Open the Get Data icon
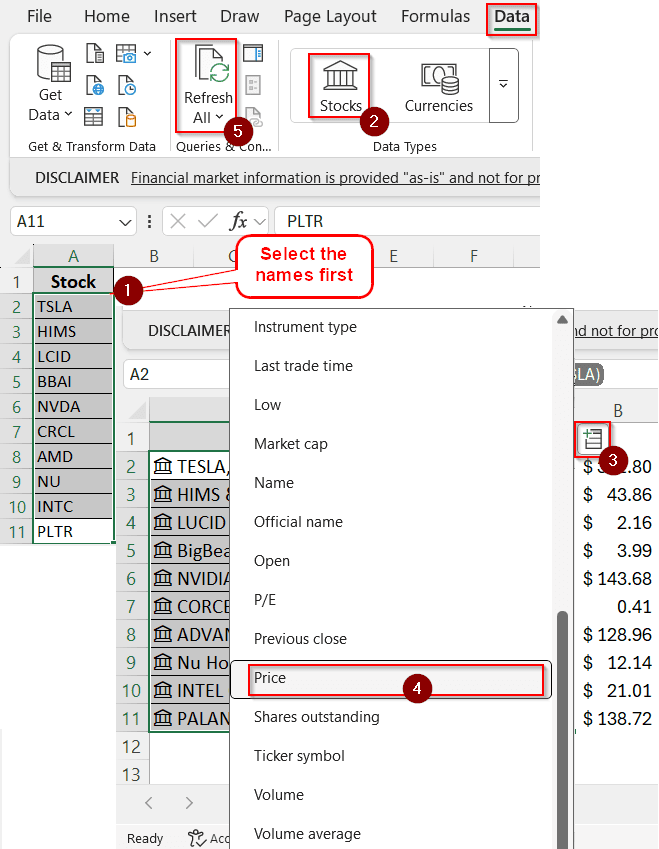Viewport: 659px width, 849px height. [53, 63]
